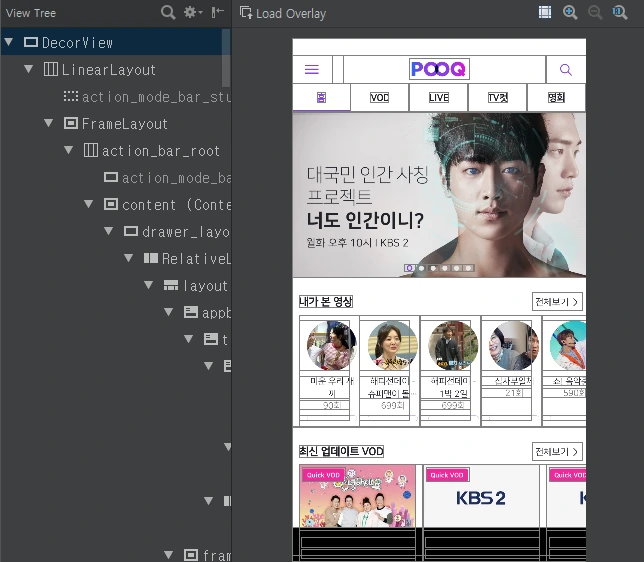This screenshot has height=562, width=644.
Task: Zoom preview to actual size
Action: coord(620,12)
